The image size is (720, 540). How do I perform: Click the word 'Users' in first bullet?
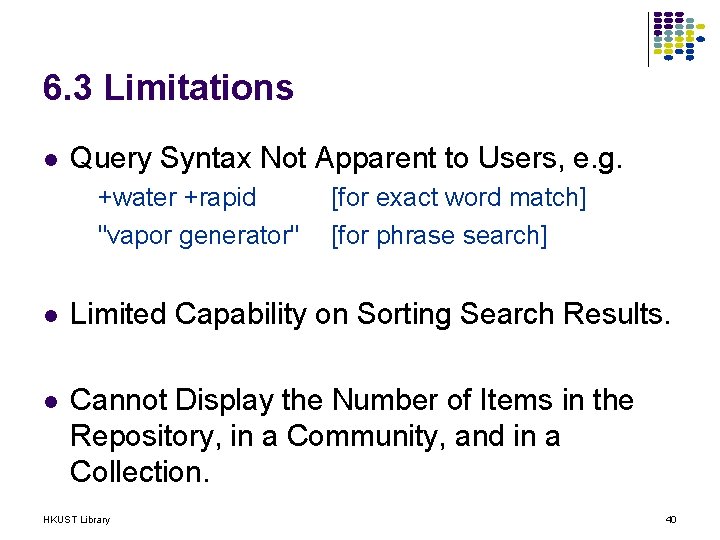(521, 158)
